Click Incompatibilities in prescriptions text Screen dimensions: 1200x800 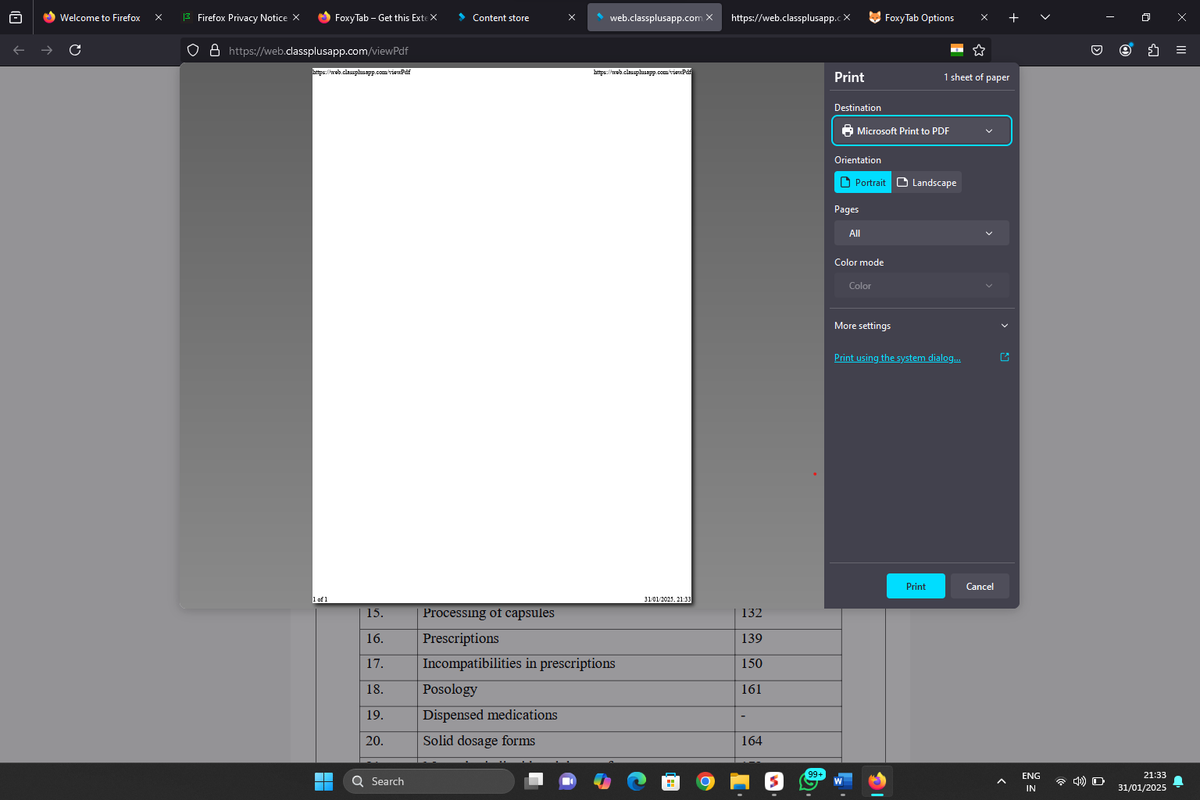click(x=519, y=663)
